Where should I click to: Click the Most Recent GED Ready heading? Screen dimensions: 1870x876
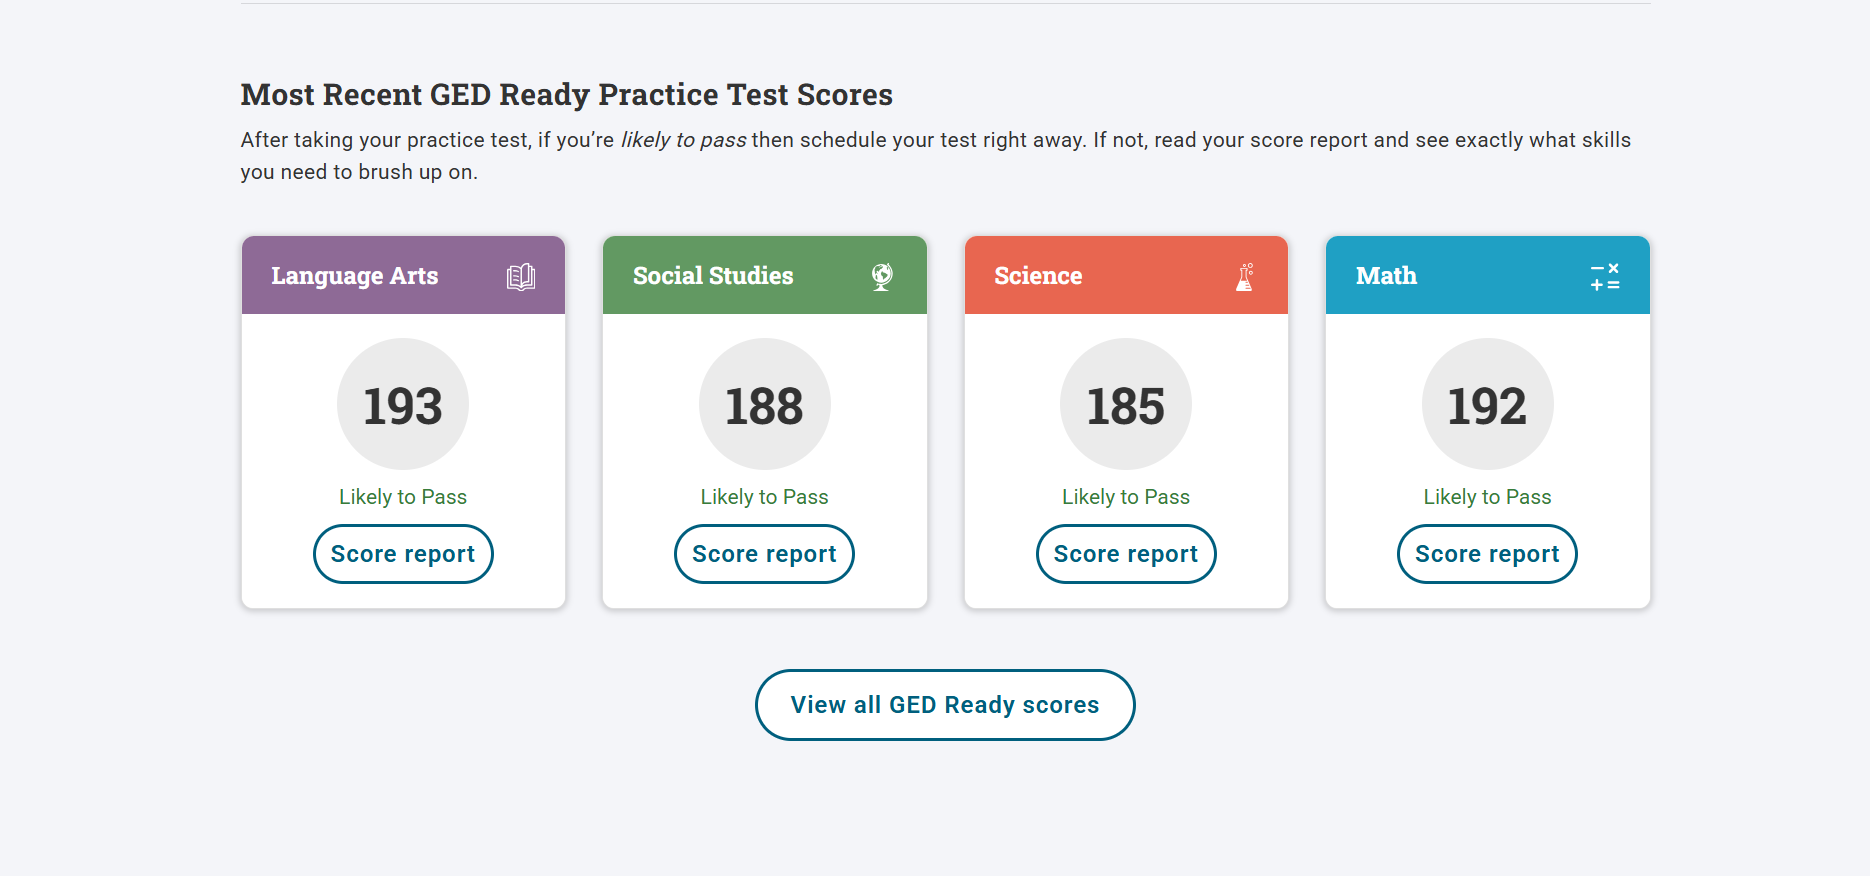pyautogui.click(x=566, y=95)
